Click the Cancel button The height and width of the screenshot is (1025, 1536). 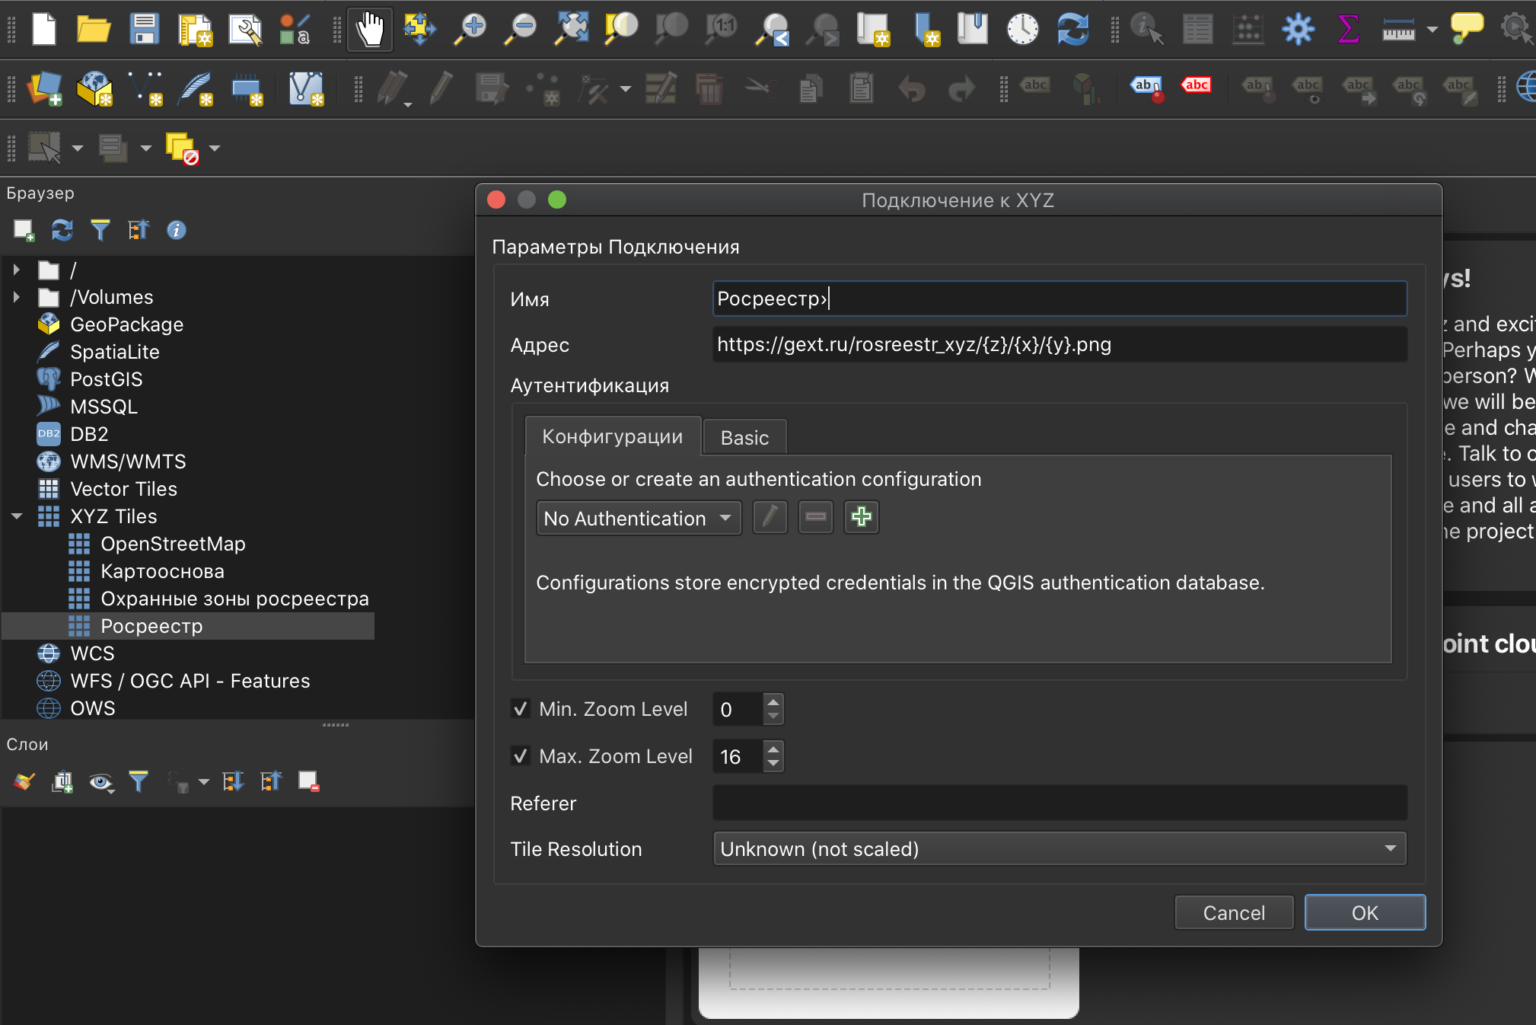[x=1233, y=912]
